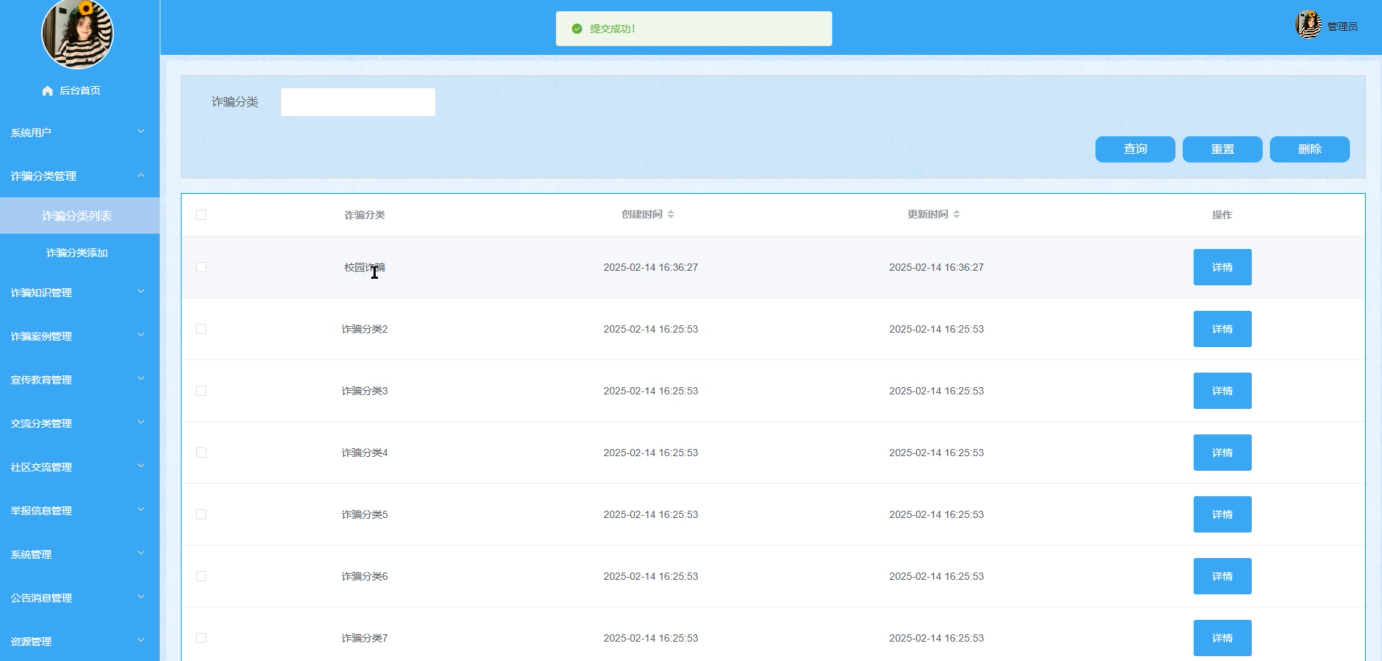Click the 删除 delete button
This screenshot has width=1382, height=661.
tap(1310, 149)
